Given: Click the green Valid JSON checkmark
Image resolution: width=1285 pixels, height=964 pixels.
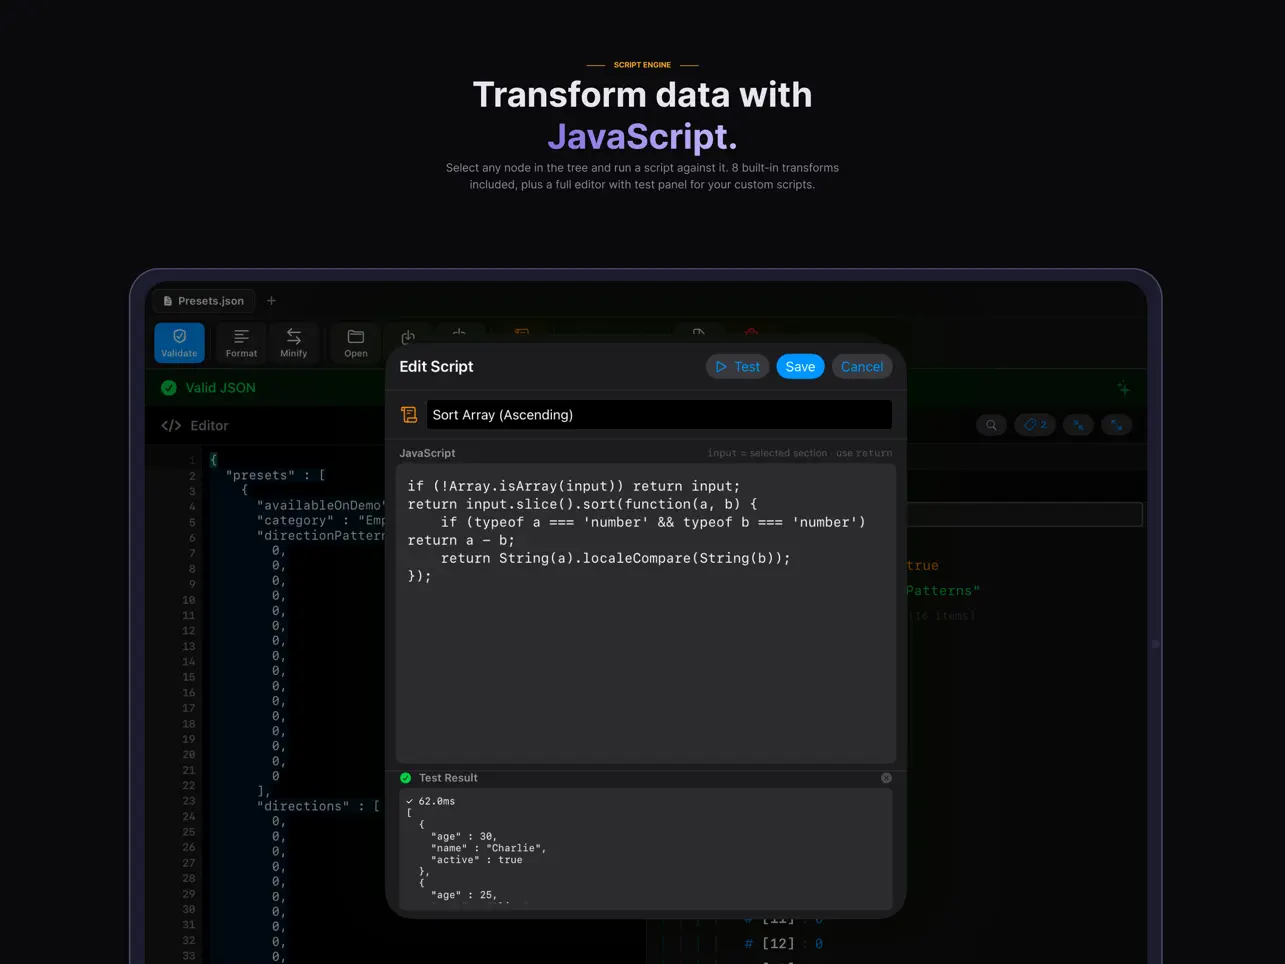Looking at the screenshot, I should [169, 388].
